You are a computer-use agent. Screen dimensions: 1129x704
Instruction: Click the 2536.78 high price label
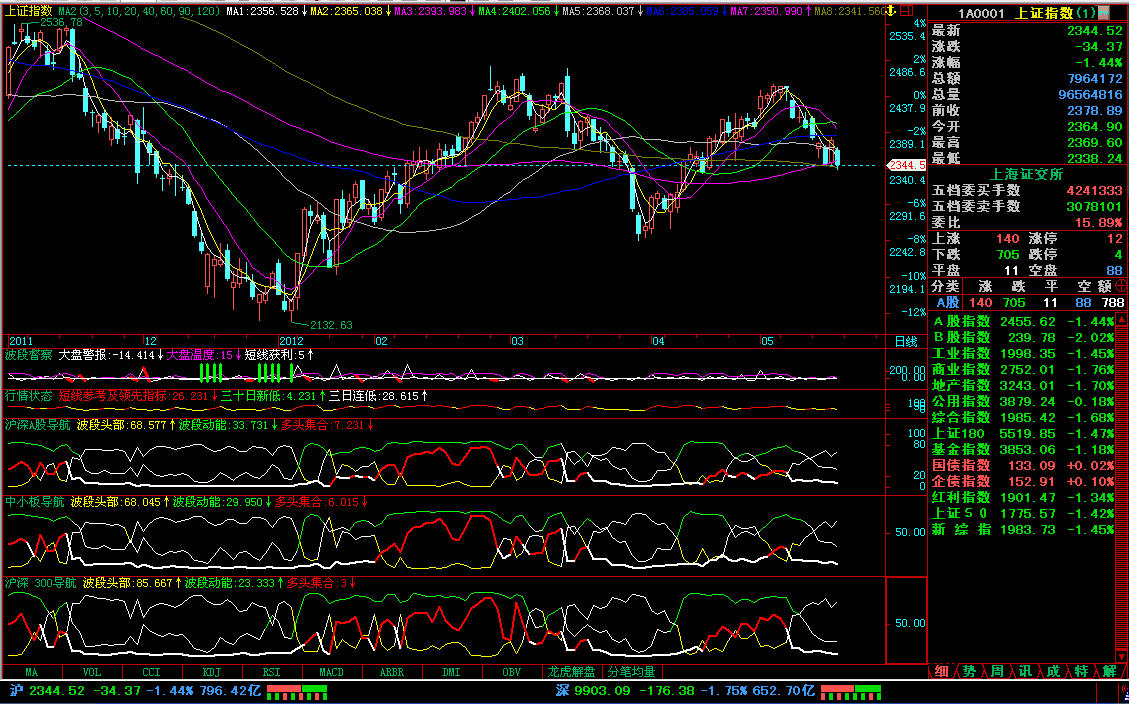60,22
